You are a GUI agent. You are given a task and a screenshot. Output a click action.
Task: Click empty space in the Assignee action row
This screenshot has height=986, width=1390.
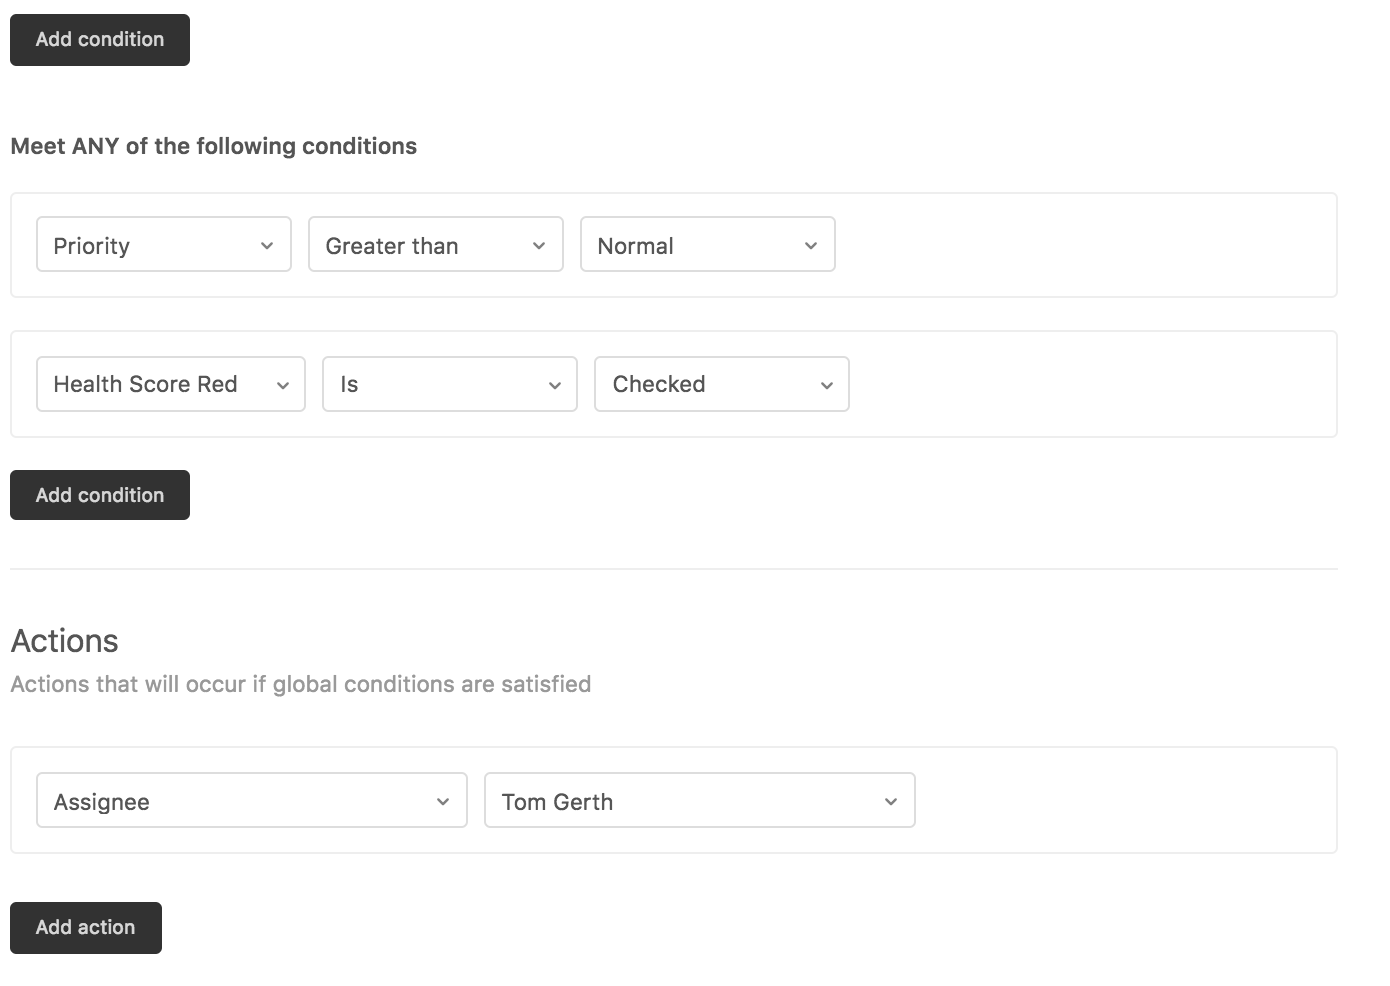pyautogui.click(x=1120, y=801)
